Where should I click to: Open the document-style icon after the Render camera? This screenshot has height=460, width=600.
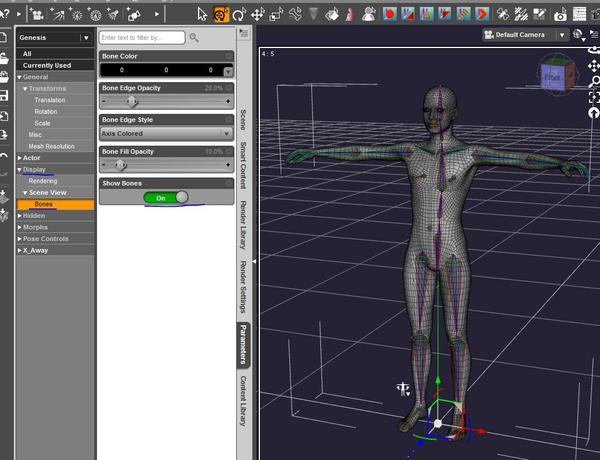pyautogui.click(x=580, y=15)
